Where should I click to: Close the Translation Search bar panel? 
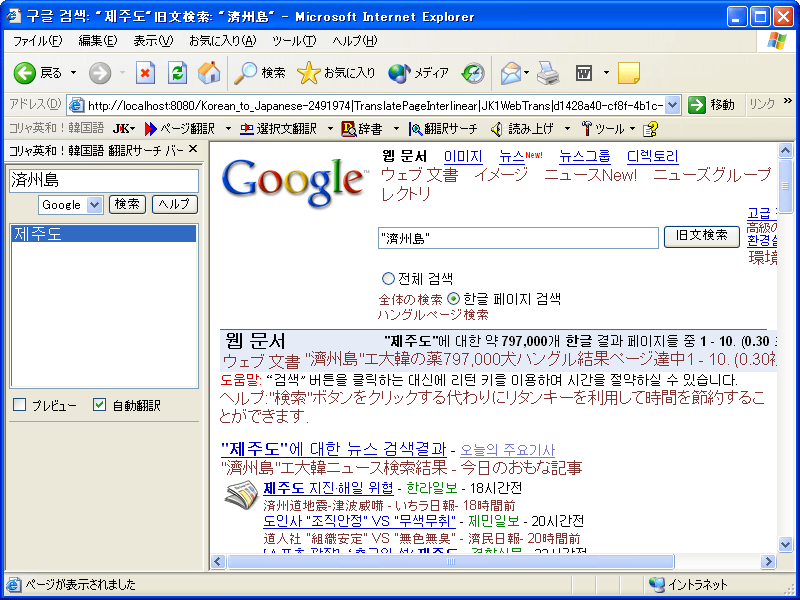pyautogui.click(x=193, y=148)
